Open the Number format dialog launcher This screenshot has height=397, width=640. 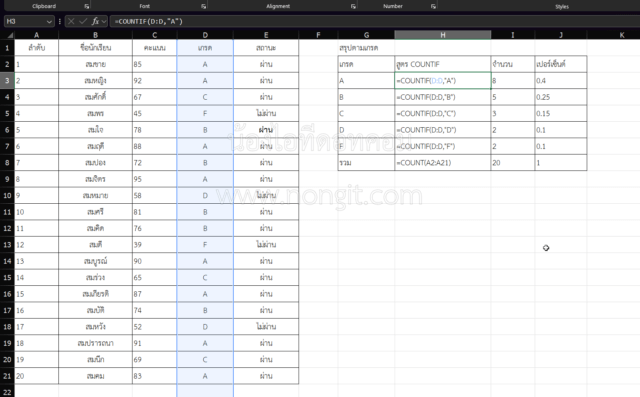(433, 6)
